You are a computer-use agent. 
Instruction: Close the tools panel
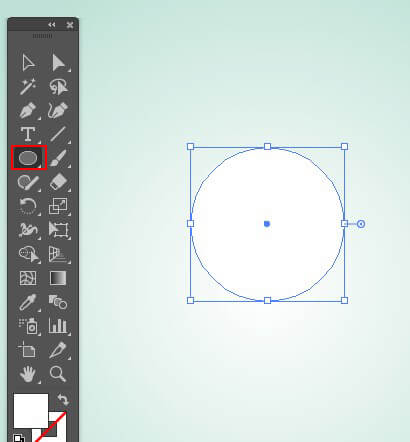[70, 25]
